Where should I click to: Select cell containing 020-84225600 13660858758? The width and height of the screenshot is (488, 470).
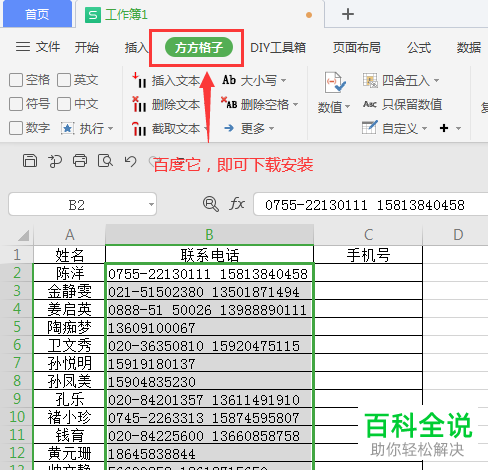(209, 435)
